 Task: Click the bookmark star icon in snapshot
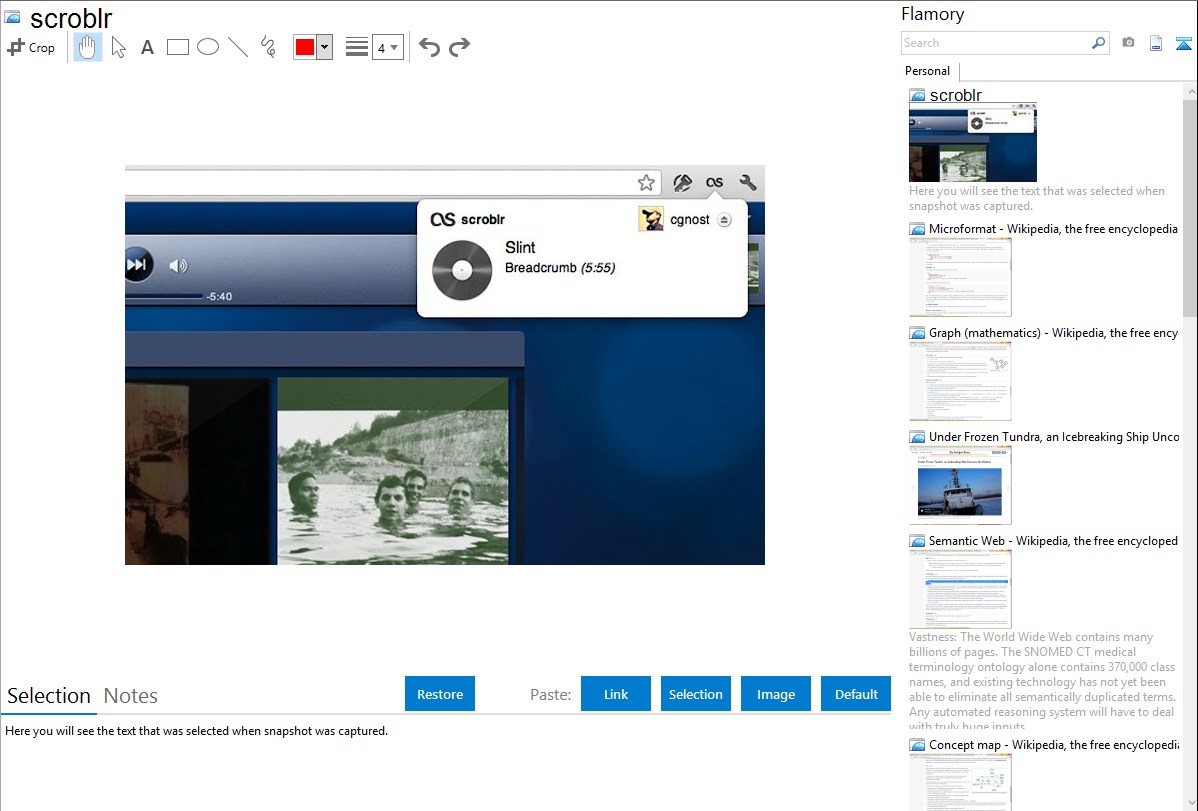pyautogui.click(x=646, y=183)
